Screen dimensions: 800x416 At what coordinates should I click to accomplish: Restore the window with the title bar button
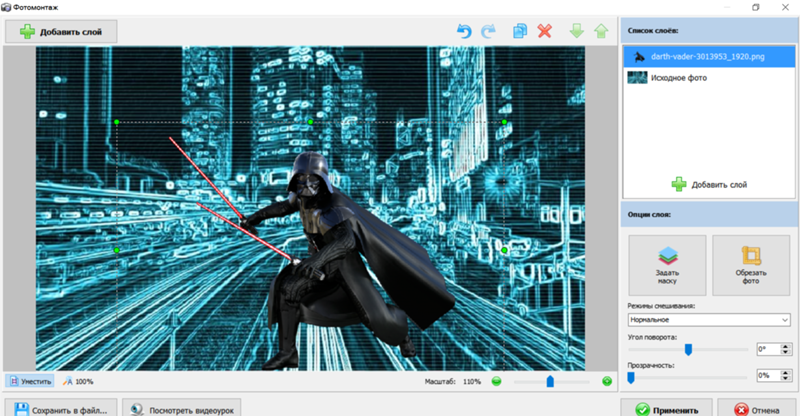pyautogui.click(x=756, y=7)
